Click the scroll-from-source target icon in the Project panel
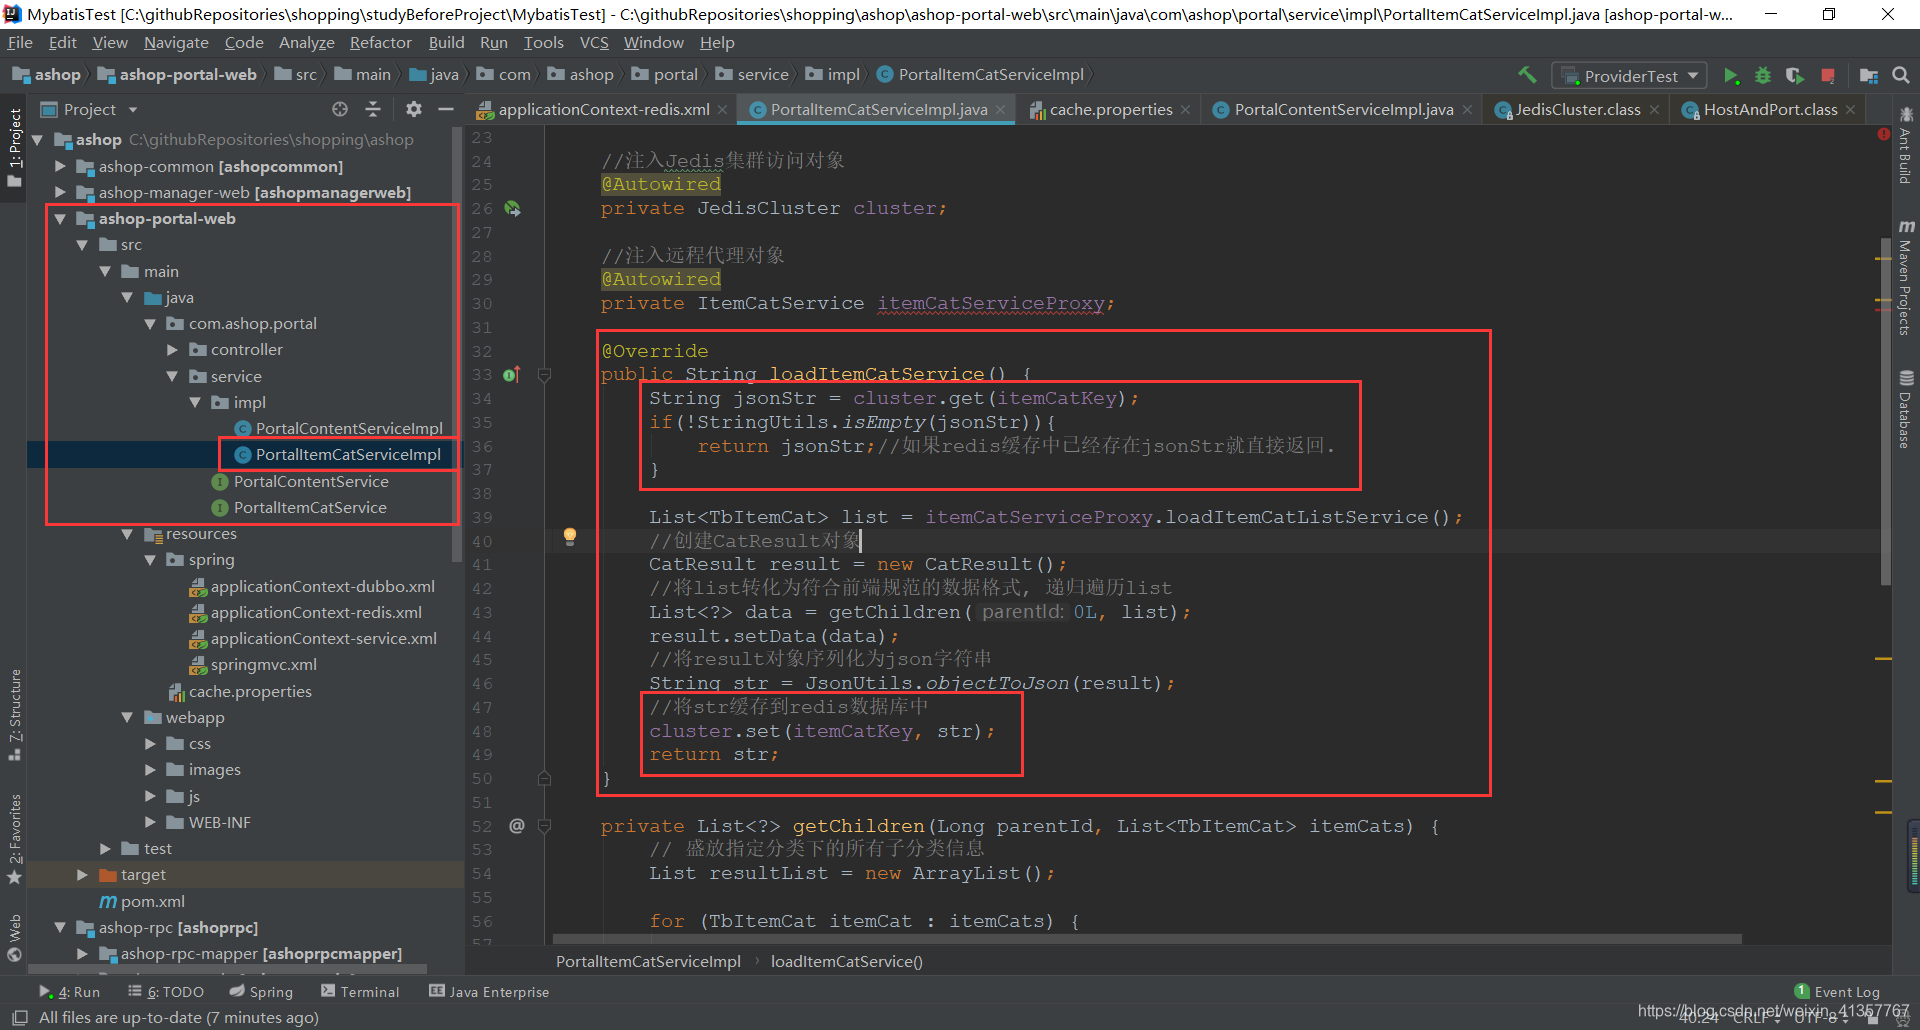1920x1030 pixels. click(x=340, y=109)
